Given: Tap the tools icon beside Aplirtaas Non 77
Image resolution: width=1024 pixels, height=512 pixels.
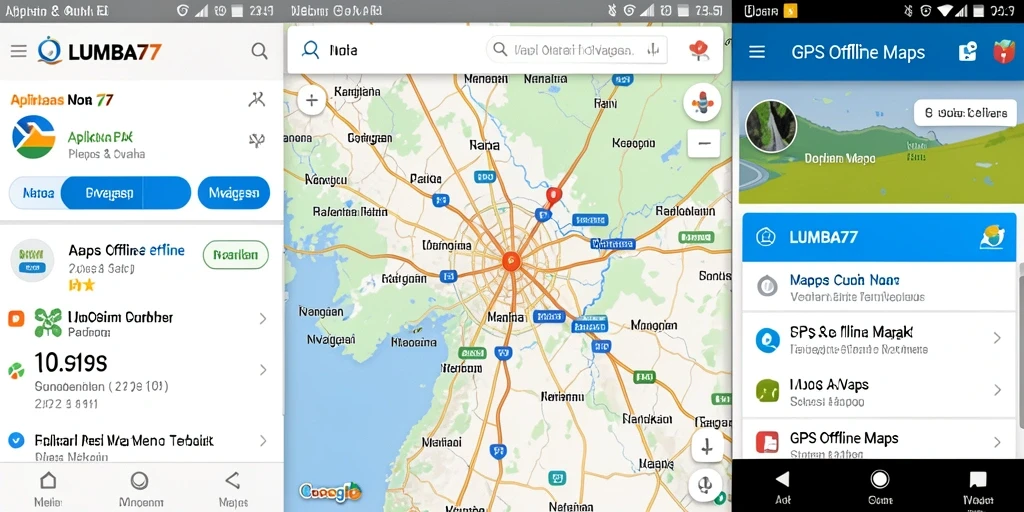Looking at the screenshot, I should pos(257,99).
